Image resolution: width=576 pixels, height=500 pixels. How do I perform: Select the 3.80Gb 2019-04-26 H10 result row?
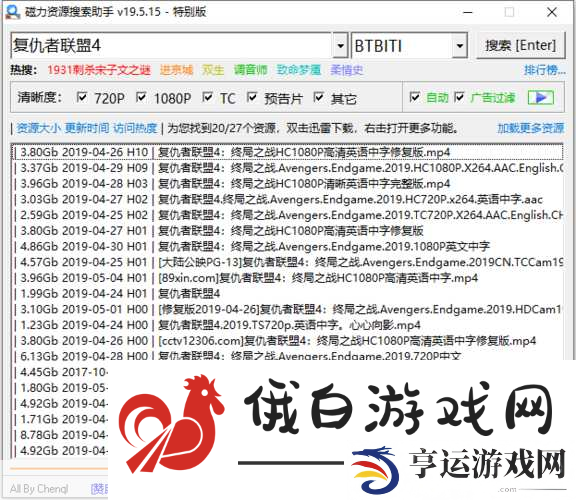[x=288, y=152]
